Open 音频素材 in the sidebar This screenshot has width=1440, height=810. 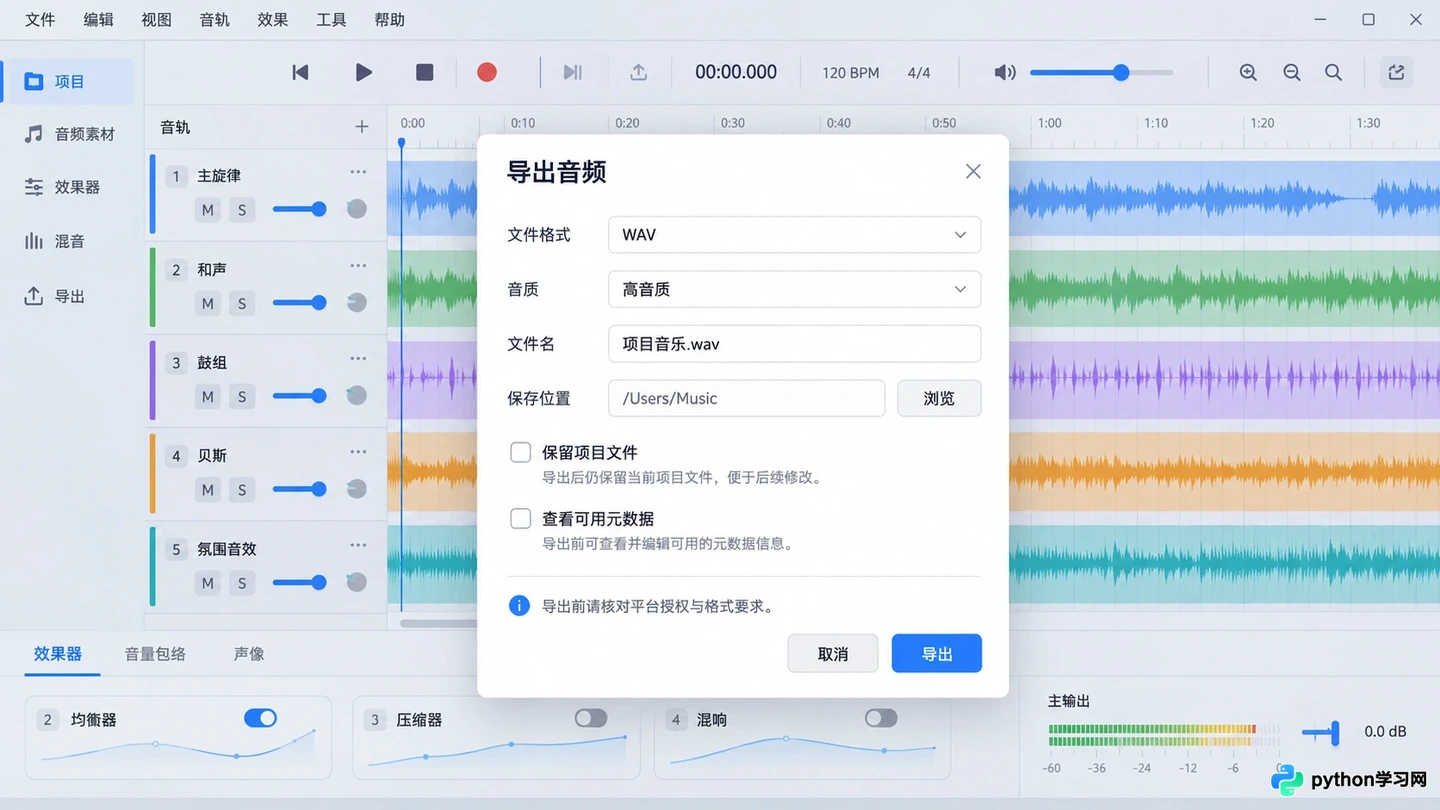69,134
